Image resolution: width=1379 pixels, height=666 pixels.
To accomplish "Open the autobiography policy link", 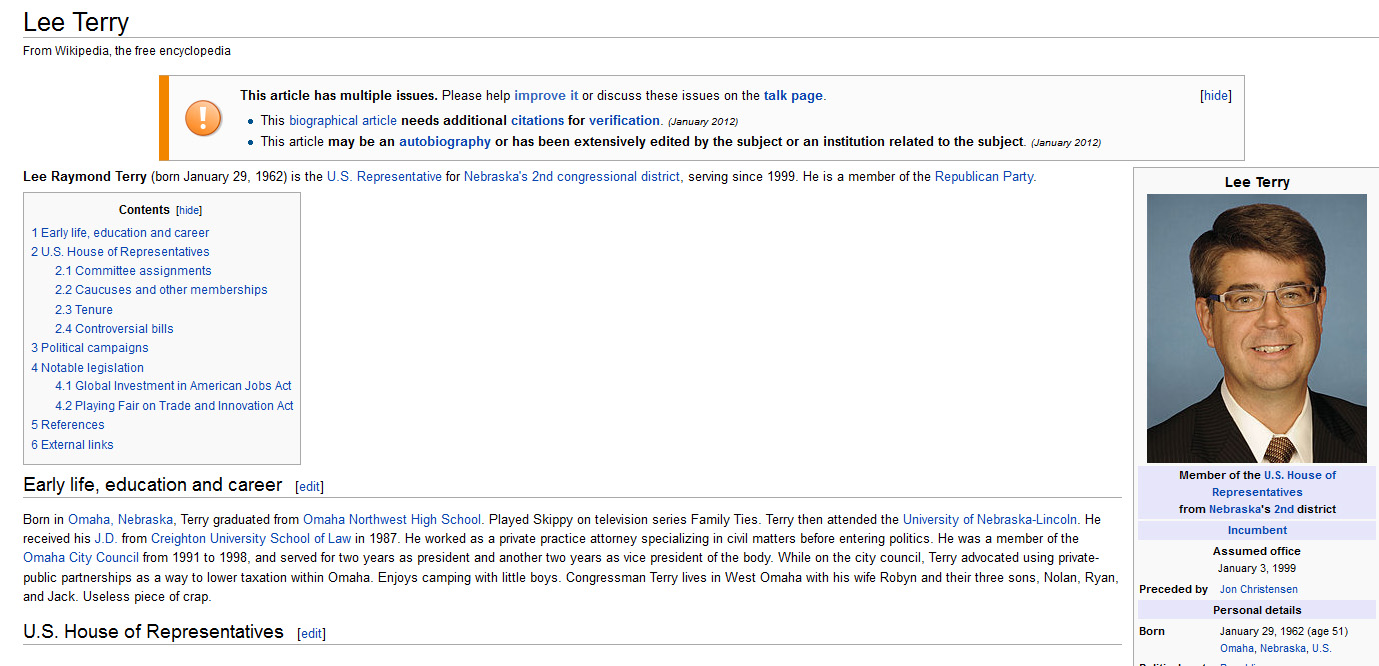I will [x=444, y=142].
